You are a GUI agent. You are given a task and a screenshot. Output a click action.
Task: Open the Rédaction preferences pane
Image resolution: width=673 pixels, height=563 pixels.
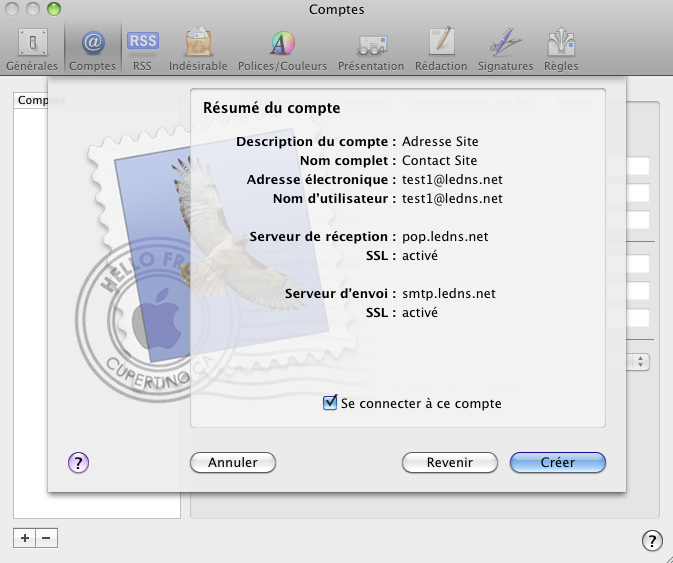pos(441,48)
